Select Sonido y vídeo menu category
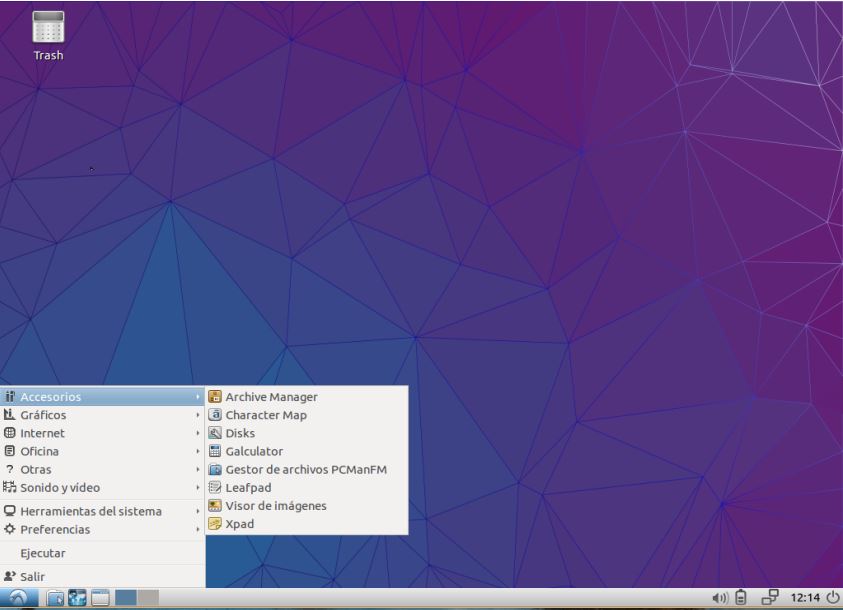This screenshot has height=610, width=843. click(60, 488)
